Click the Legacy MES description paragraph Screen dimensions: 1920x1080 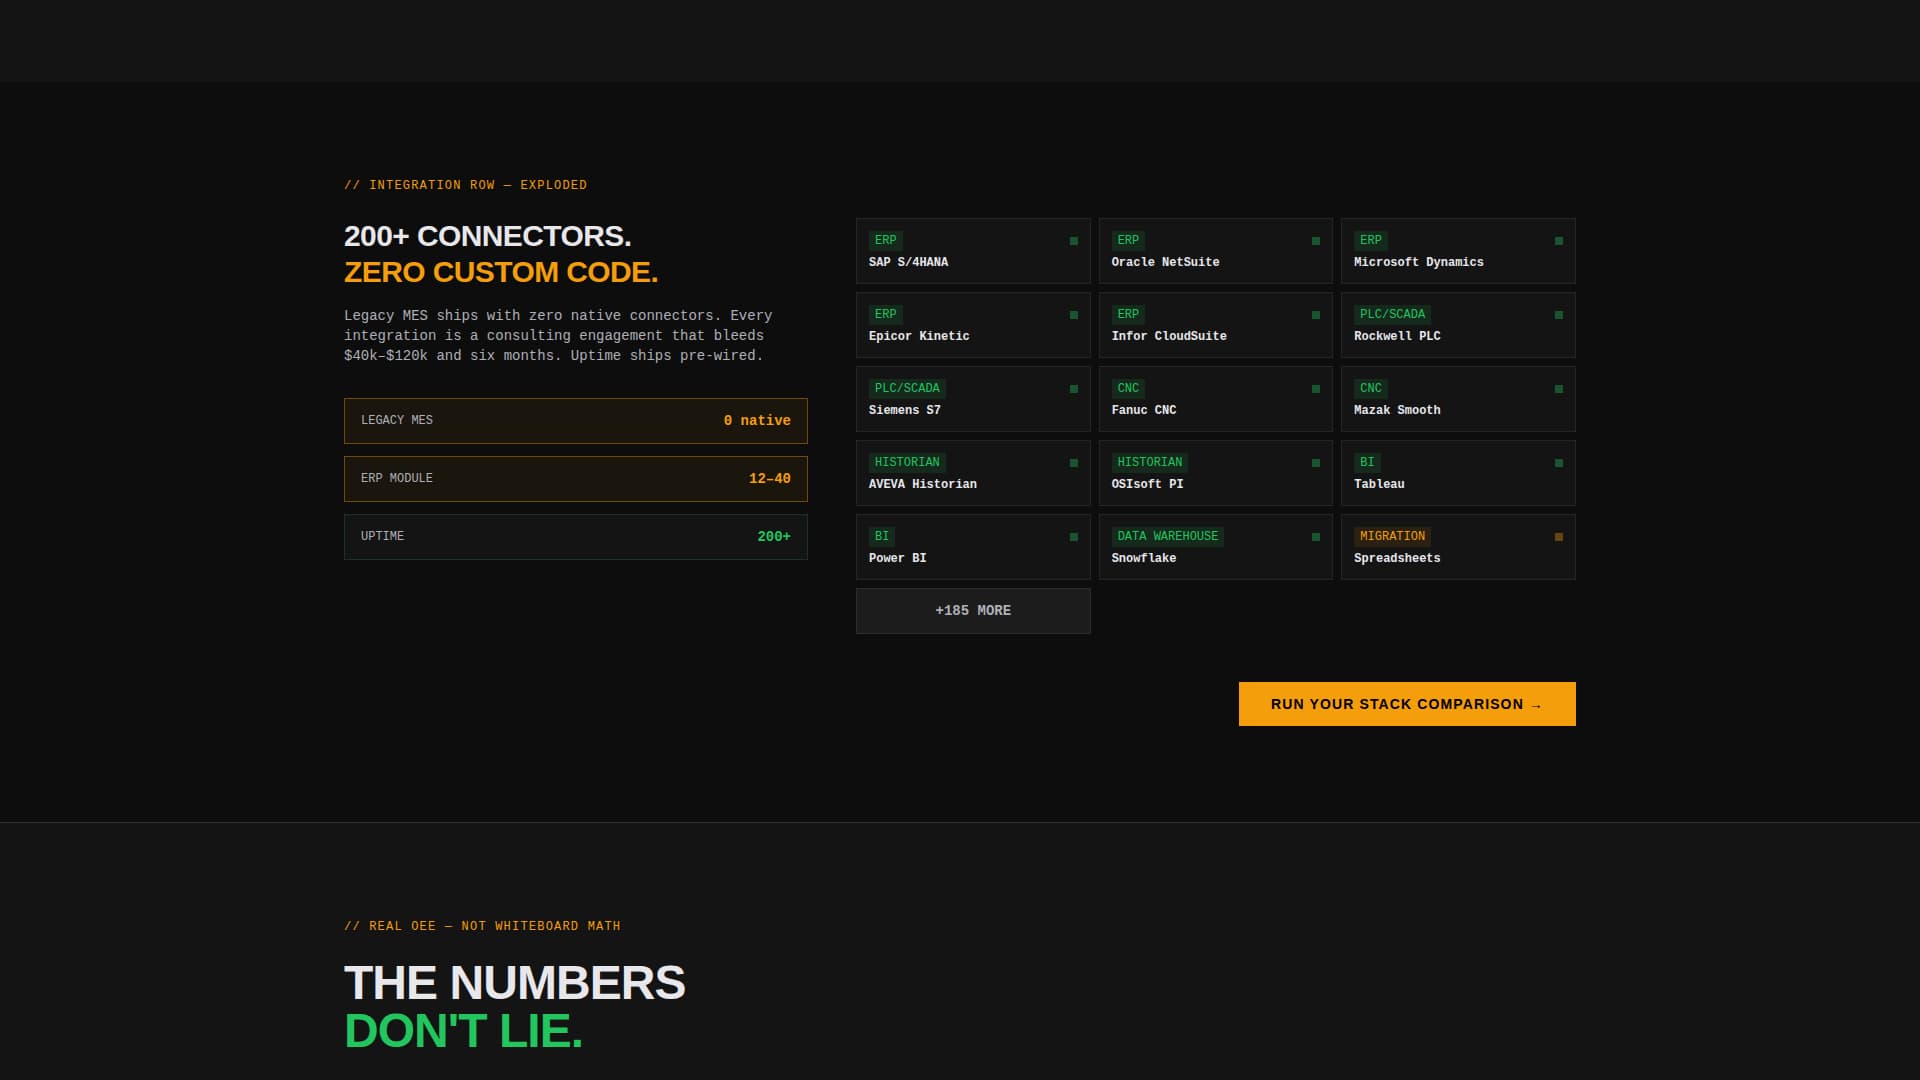[x=558, y=336]
